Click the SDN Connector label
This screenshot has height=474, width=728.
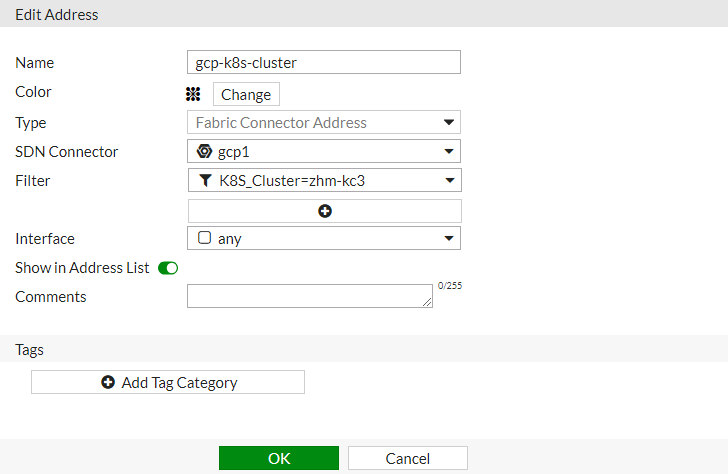67,152
